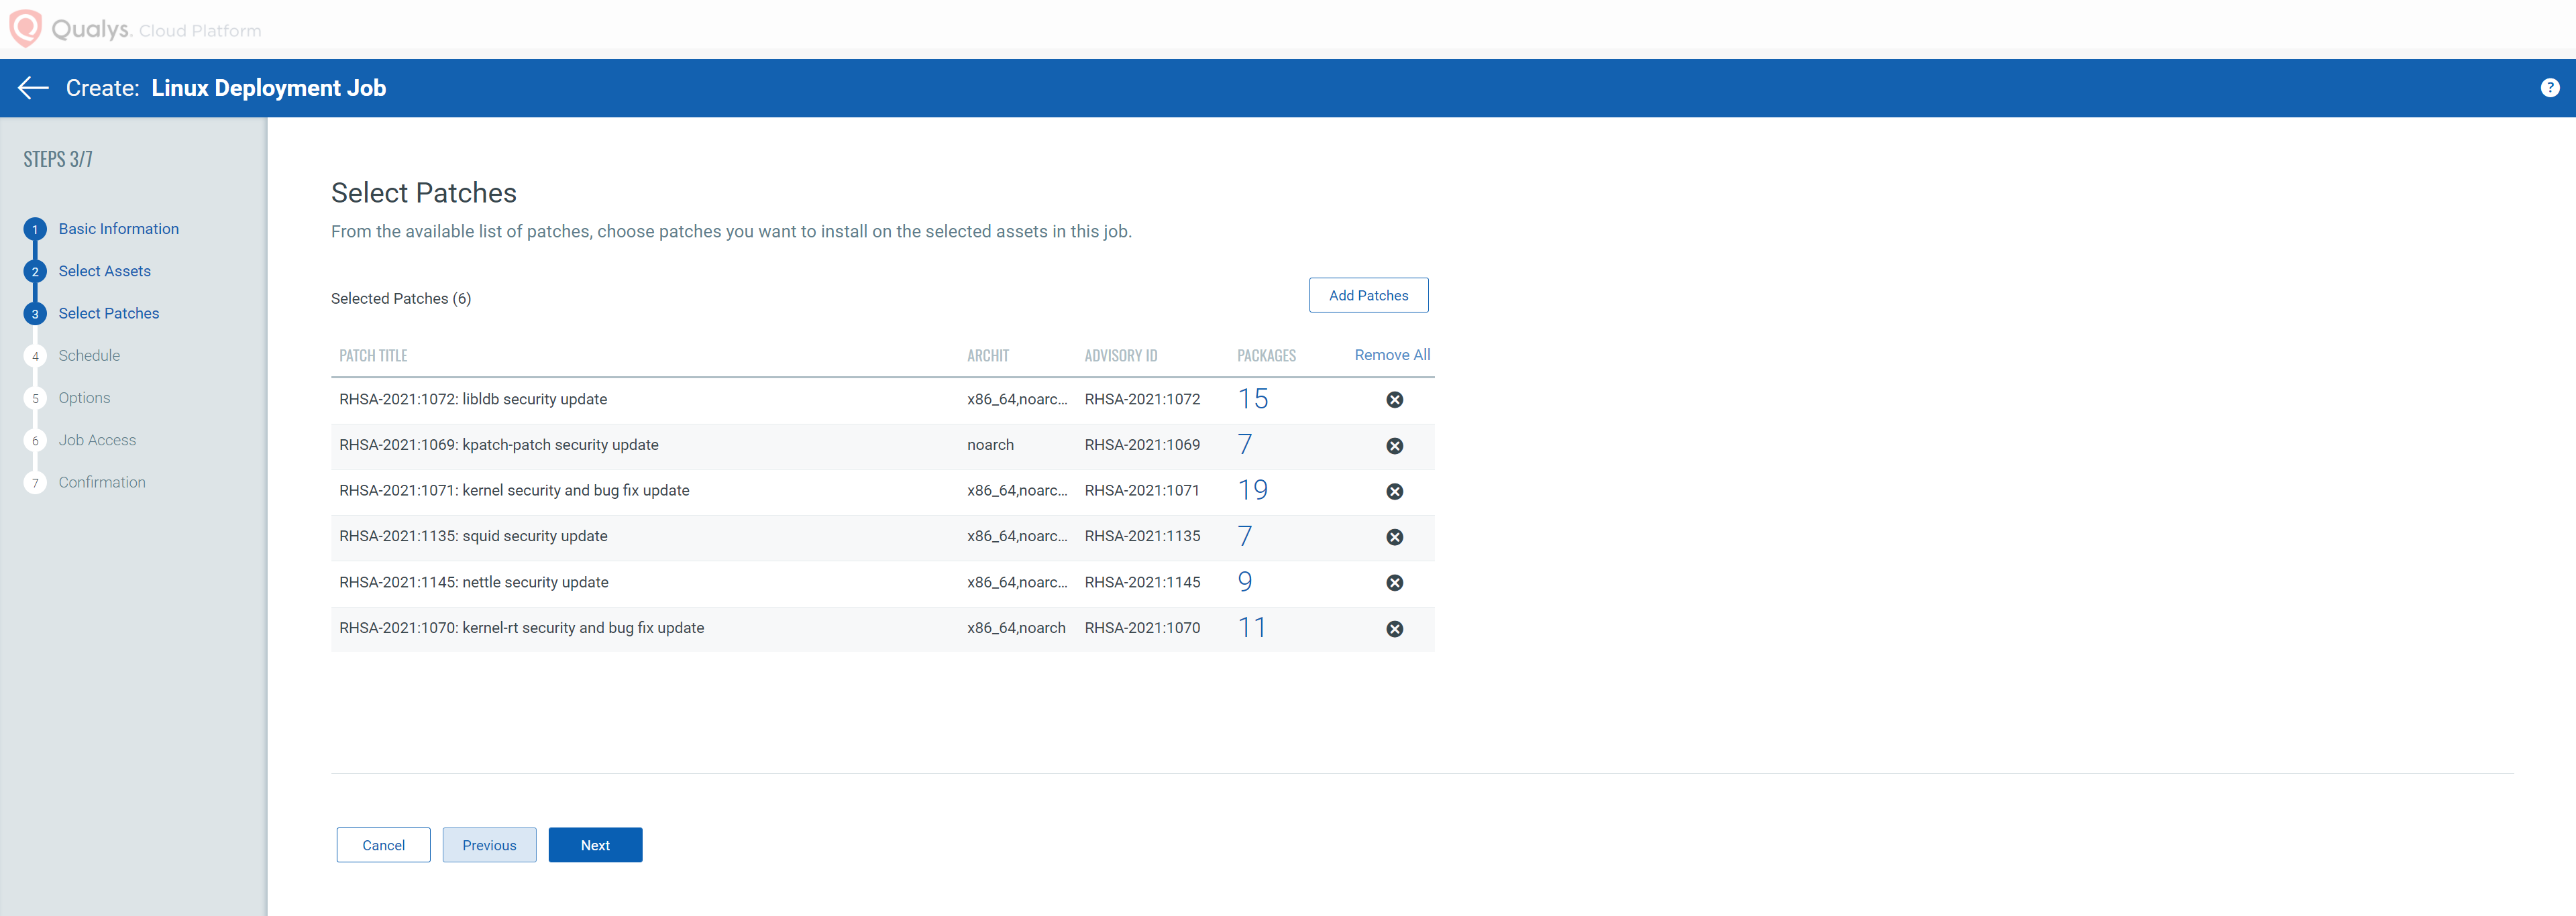This screenshot has width=2576, height=916.
Task: Remove the nettle security update patch
Action: click(1394, 583)
